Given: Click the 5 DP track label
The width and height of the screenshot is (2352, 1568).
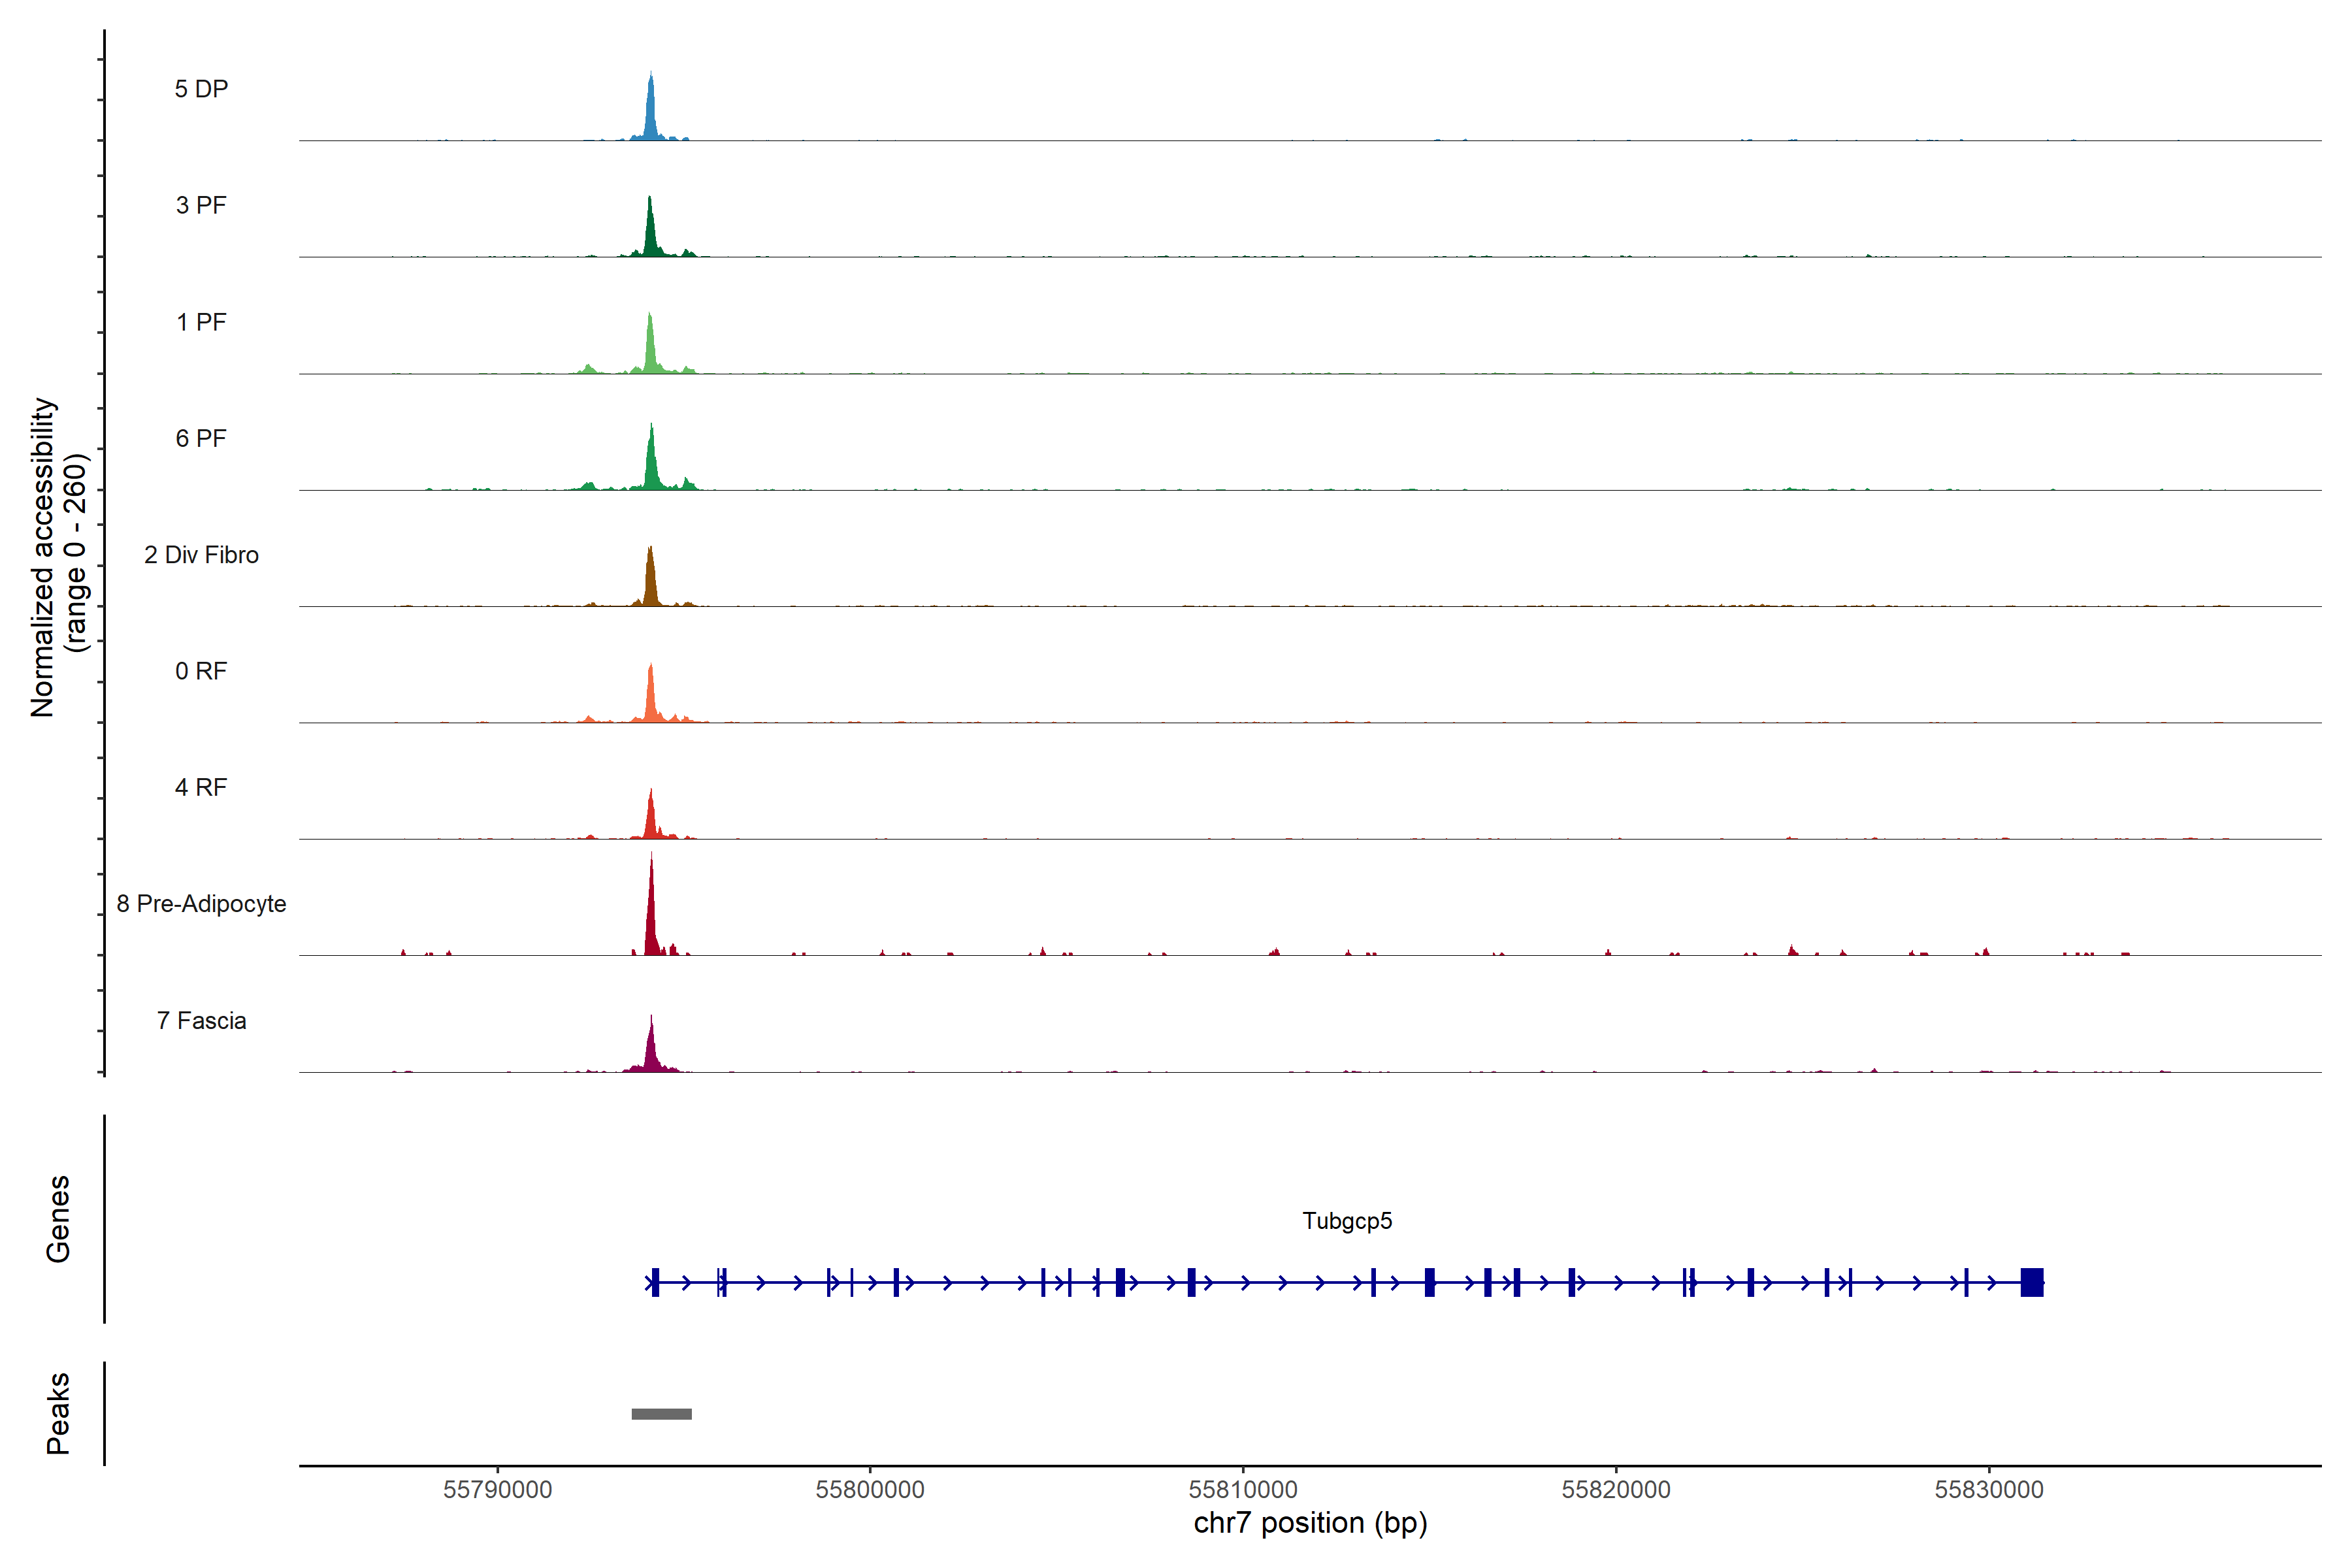Looking at the screenshot, I should (x=201, y=89).
